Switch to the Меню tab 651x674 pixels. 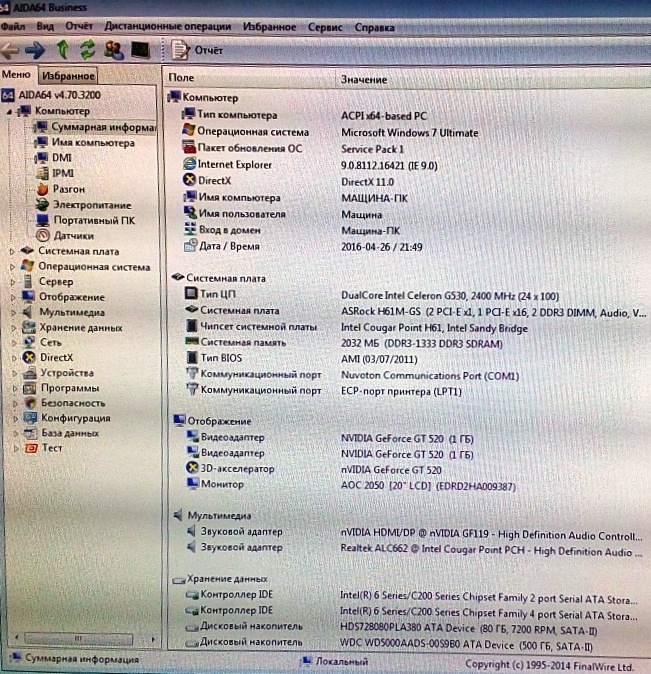coord(16,75)
